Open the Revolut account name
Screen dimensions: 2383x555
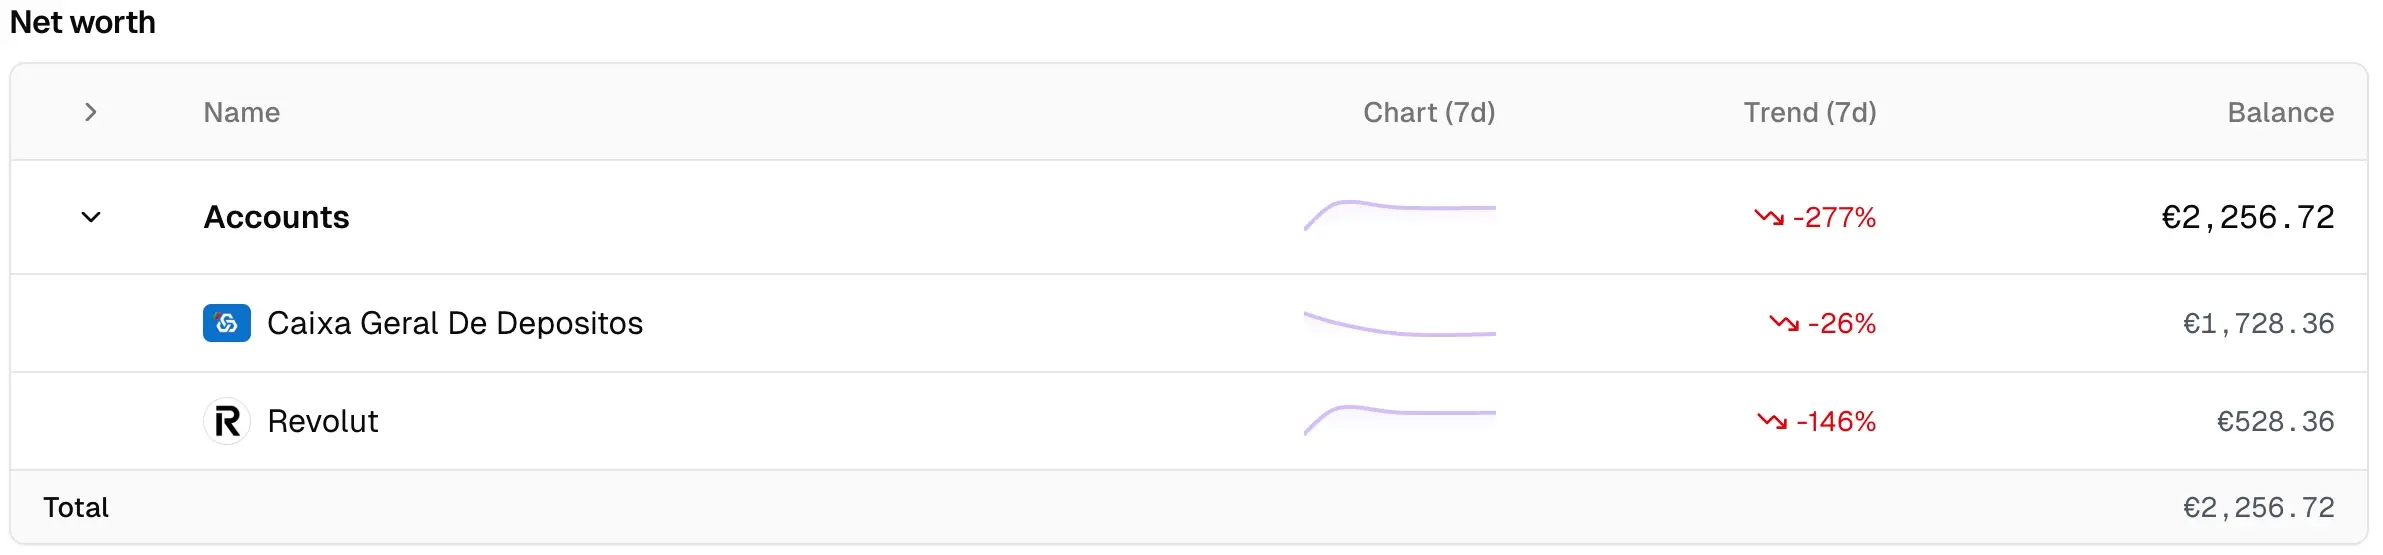323,421
